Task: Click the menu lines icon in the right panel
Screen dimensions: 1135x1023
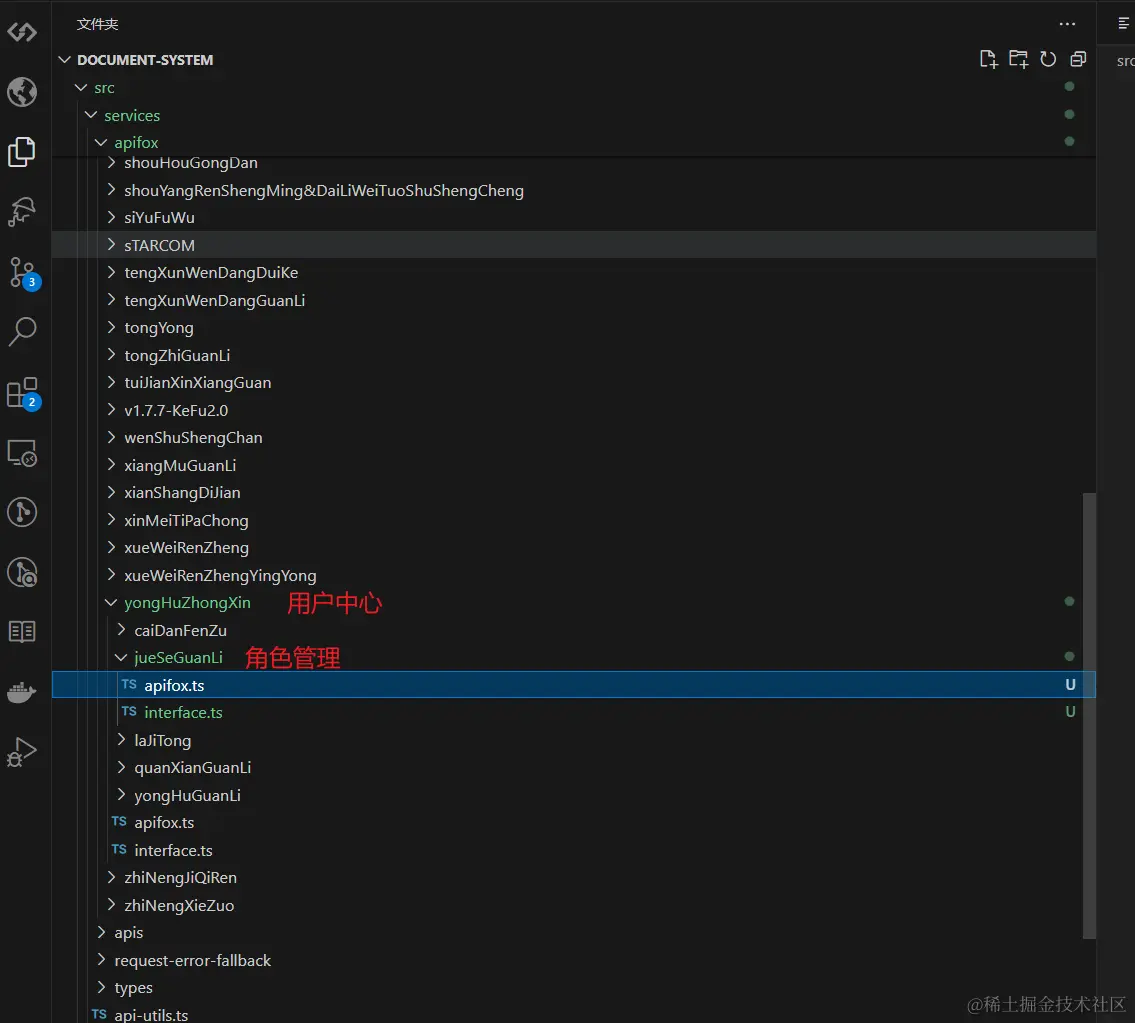Action: point(1123,24)
